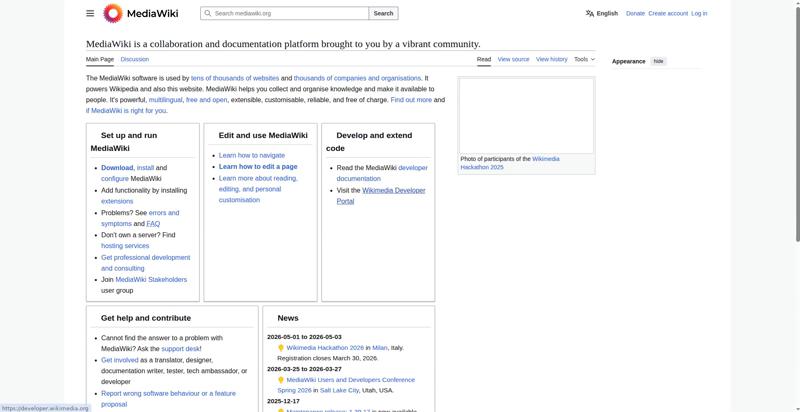Click the pin icon beside MediaWiki Users Conference
The height and width of the screenshot is (412, 800).
pyautogui.click(x=281, y=380)
